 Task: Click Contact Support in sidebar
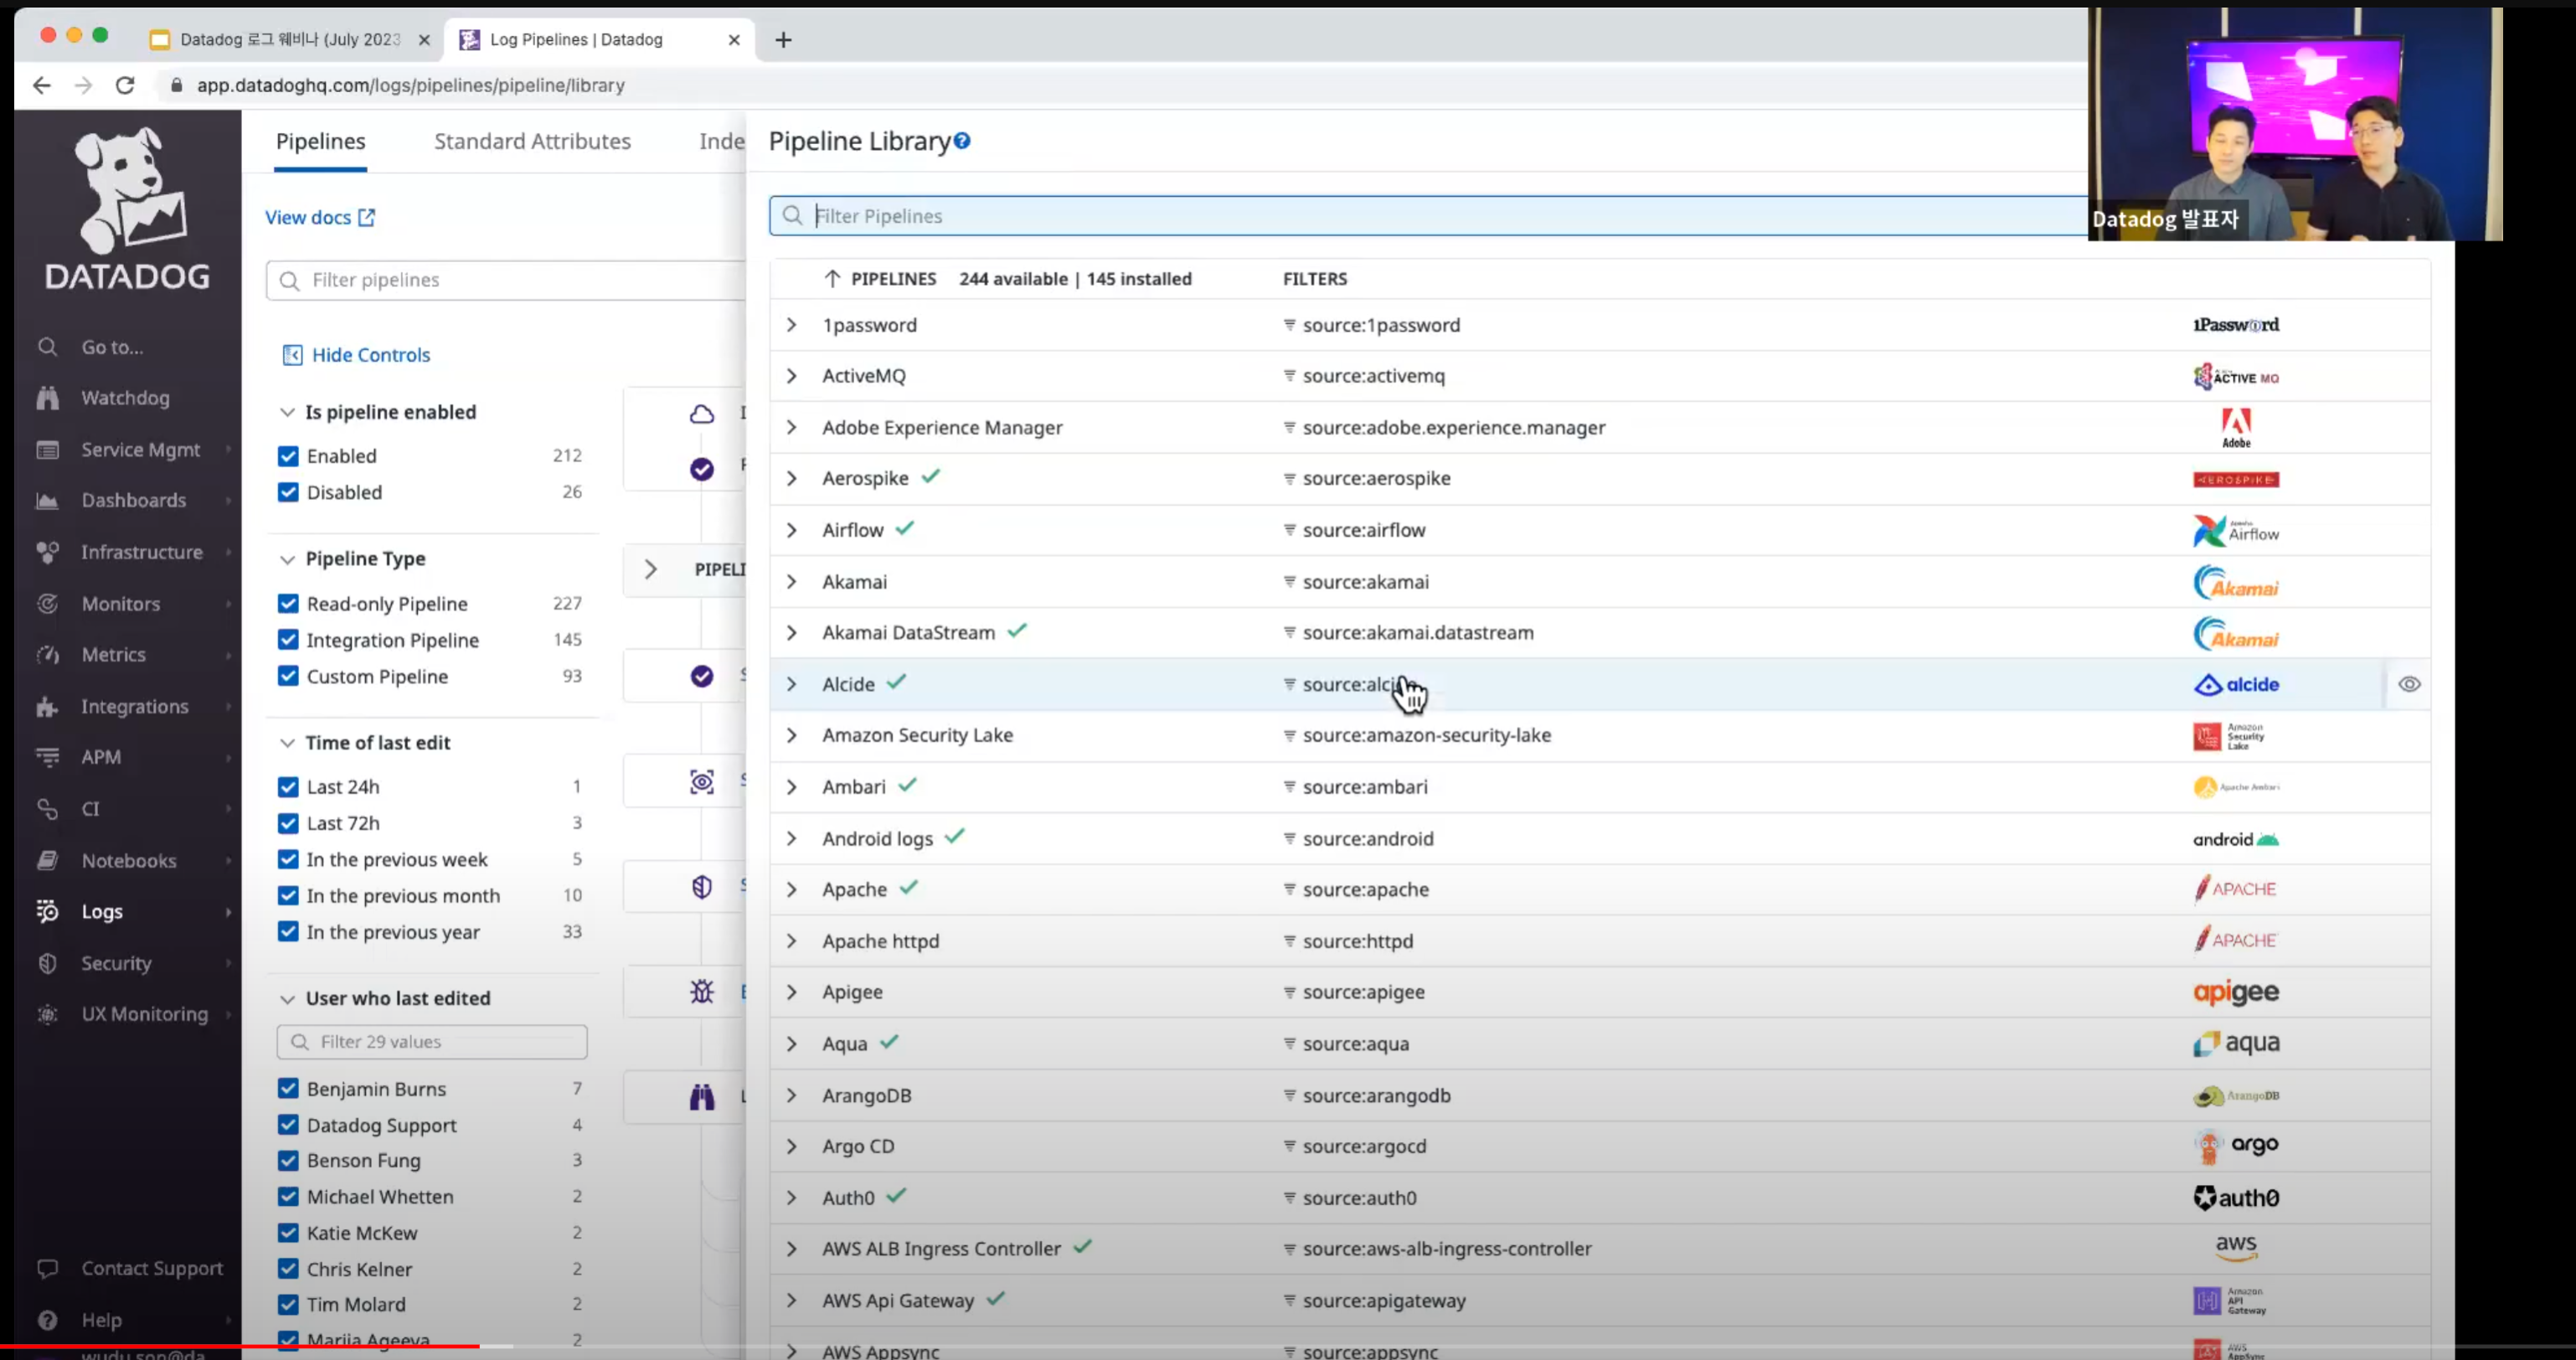coord(152,1268)
